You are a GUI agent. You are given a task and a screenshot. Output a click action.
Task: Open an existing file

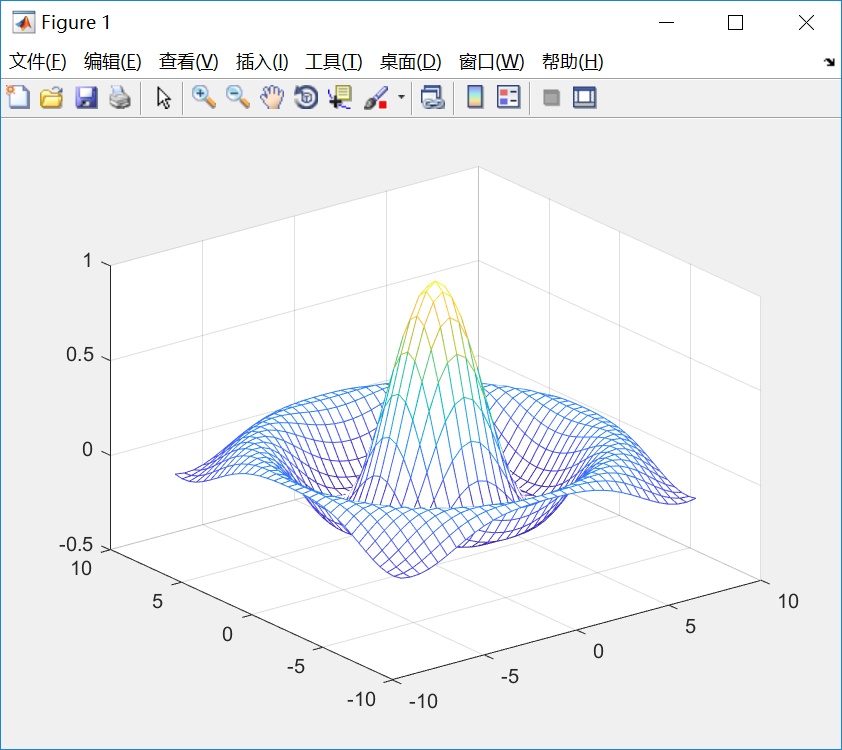[52, 97]
